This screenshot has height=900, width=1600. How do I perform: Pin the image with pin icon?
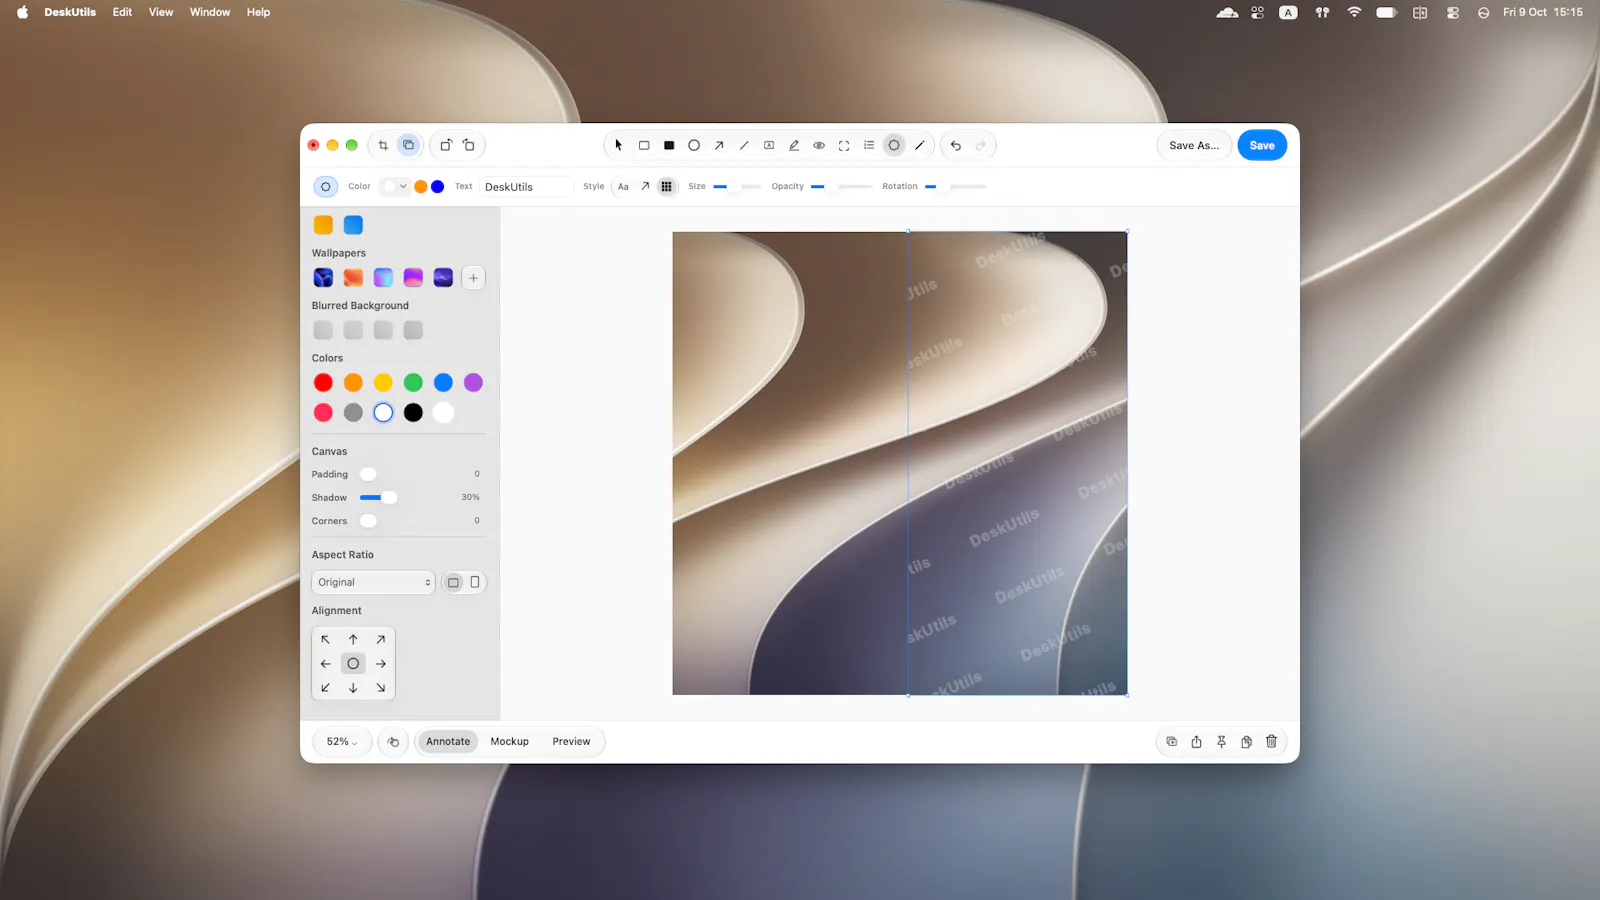[x=1221, y=741]
